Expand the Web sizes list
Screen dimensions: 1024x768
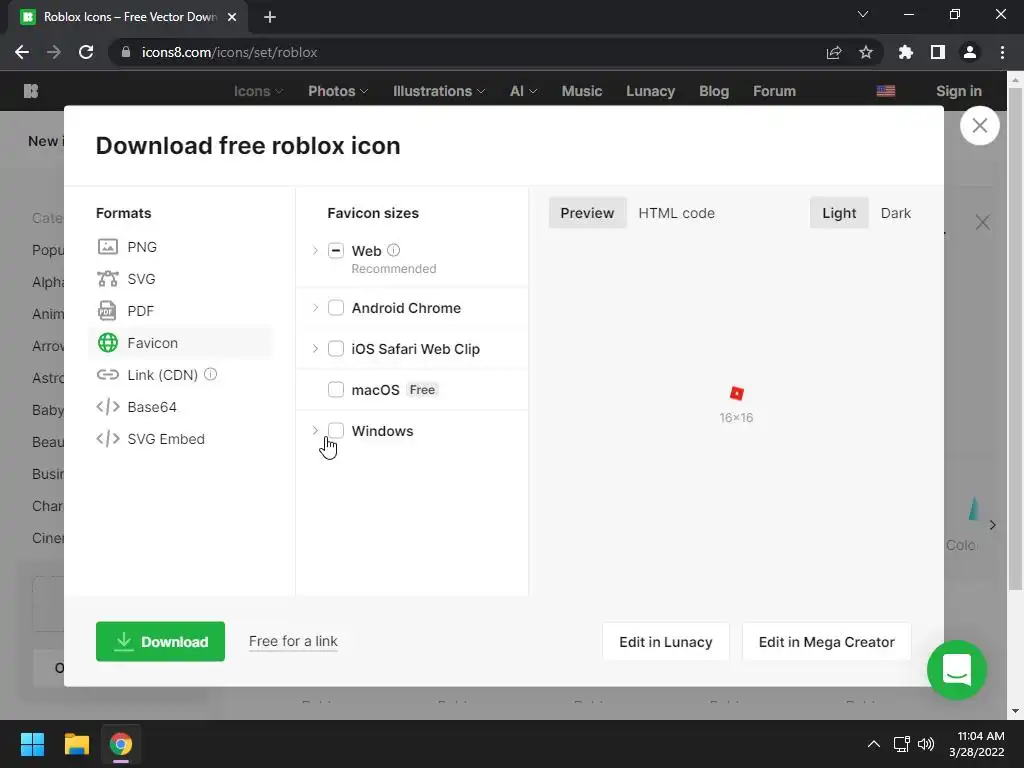pyautogui.click(x=315, y=251)
